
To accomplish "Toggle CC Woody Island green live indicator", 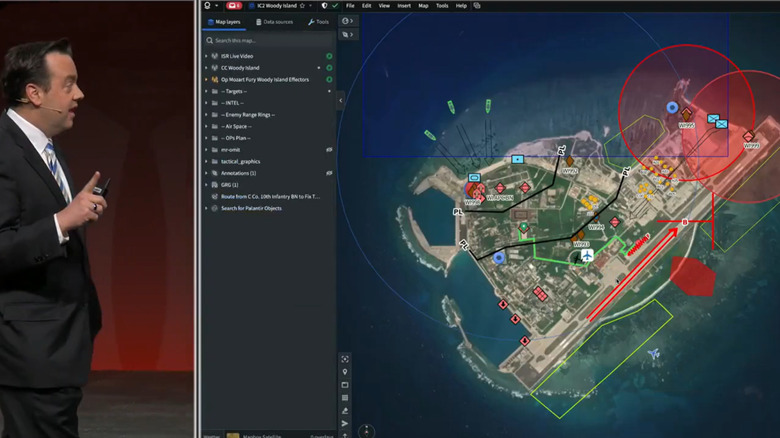I will coord(329,68).
